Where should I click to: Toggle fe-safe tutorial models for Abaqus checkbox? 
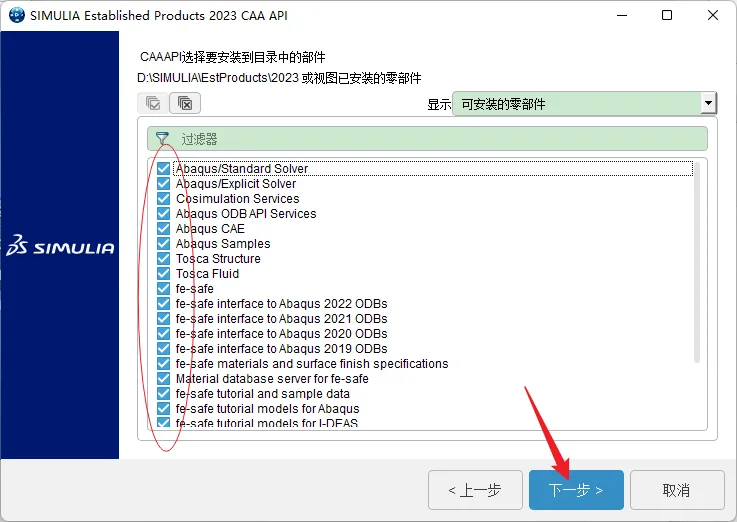coord(163,409)
